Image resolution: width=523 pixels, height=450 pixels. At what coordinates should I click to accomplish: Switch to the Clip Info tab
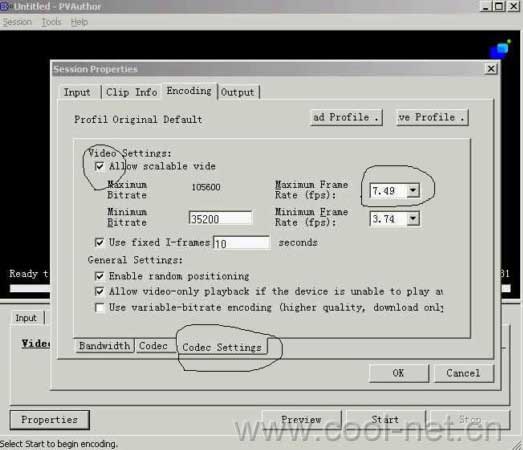click(132, 92)
